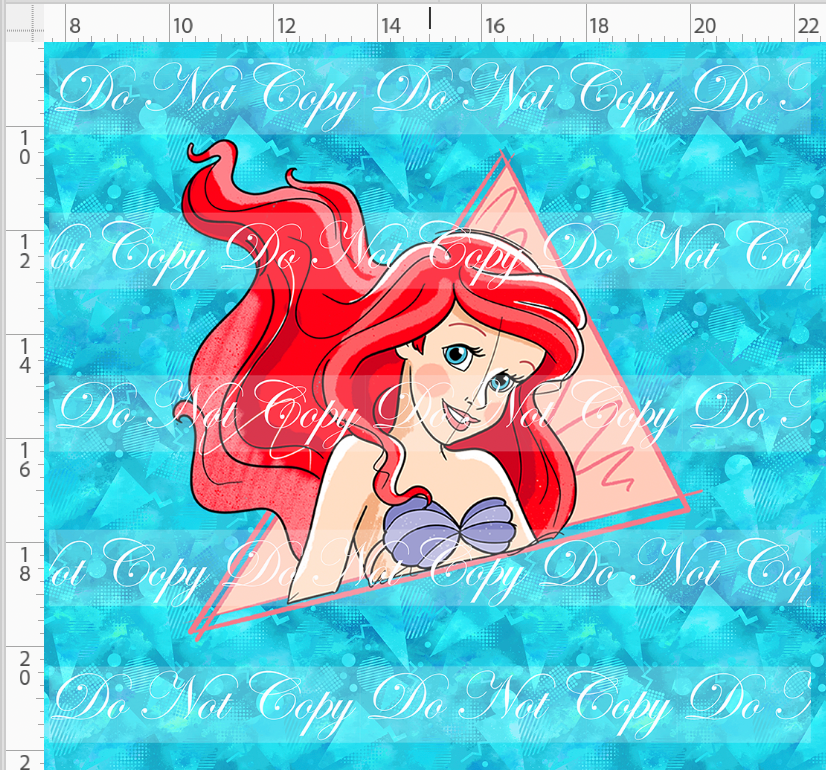Click the 18 mark on horizontal ruler

pos(599,26)
